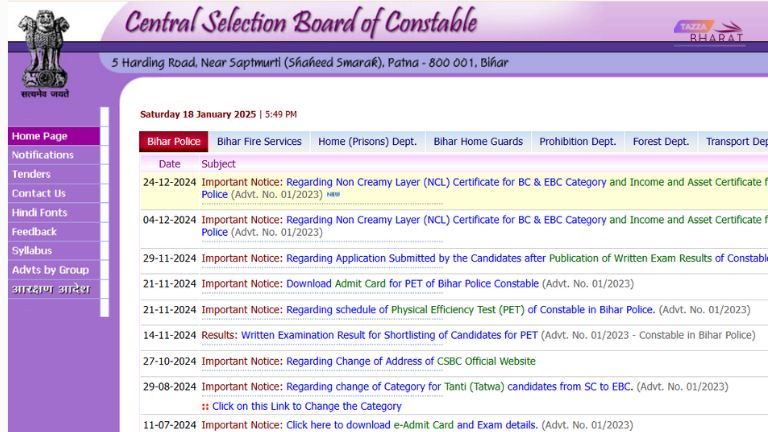Viewport: 768px width, 432px height.
Task: Click the date cell 27-10-2024
Action: tap(169, 361)
